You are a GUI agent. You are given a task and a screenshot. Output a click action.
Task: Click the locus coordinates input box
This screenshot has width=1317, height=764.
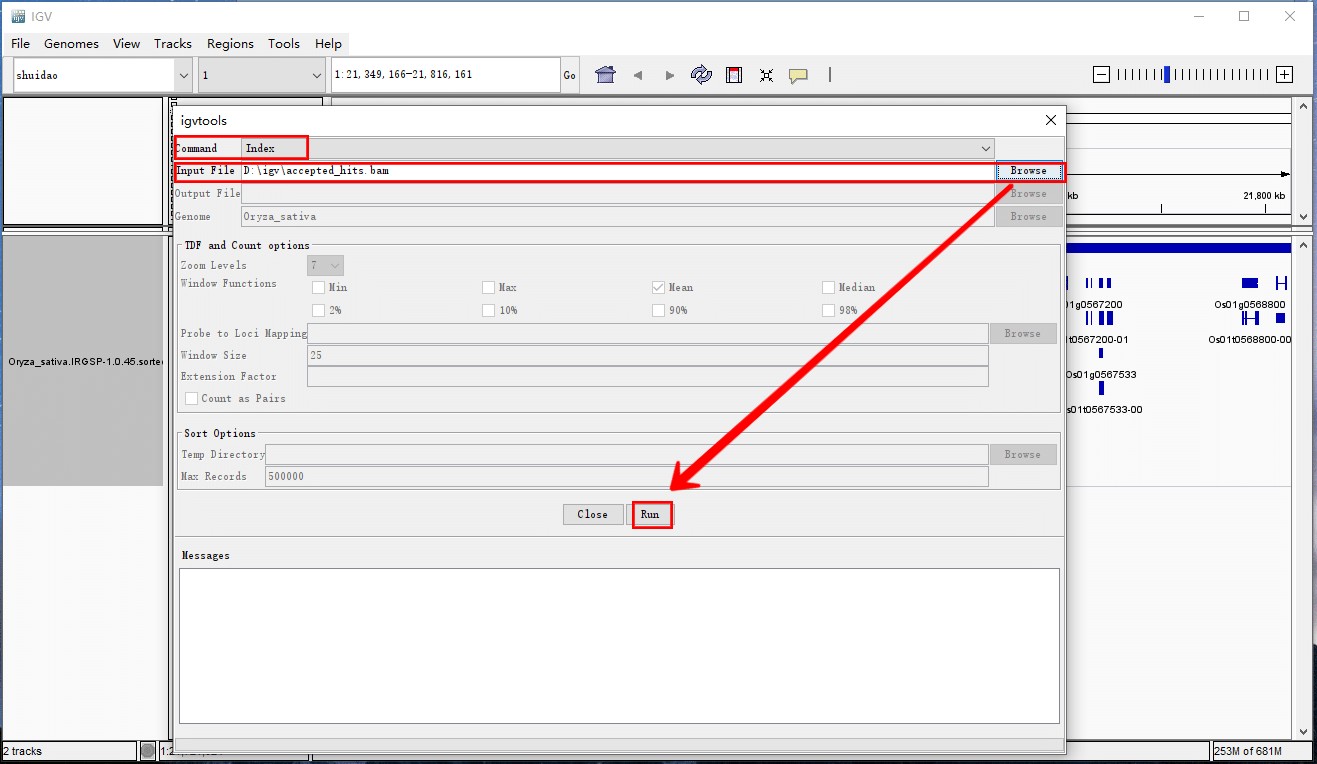(x=445, y=75)
